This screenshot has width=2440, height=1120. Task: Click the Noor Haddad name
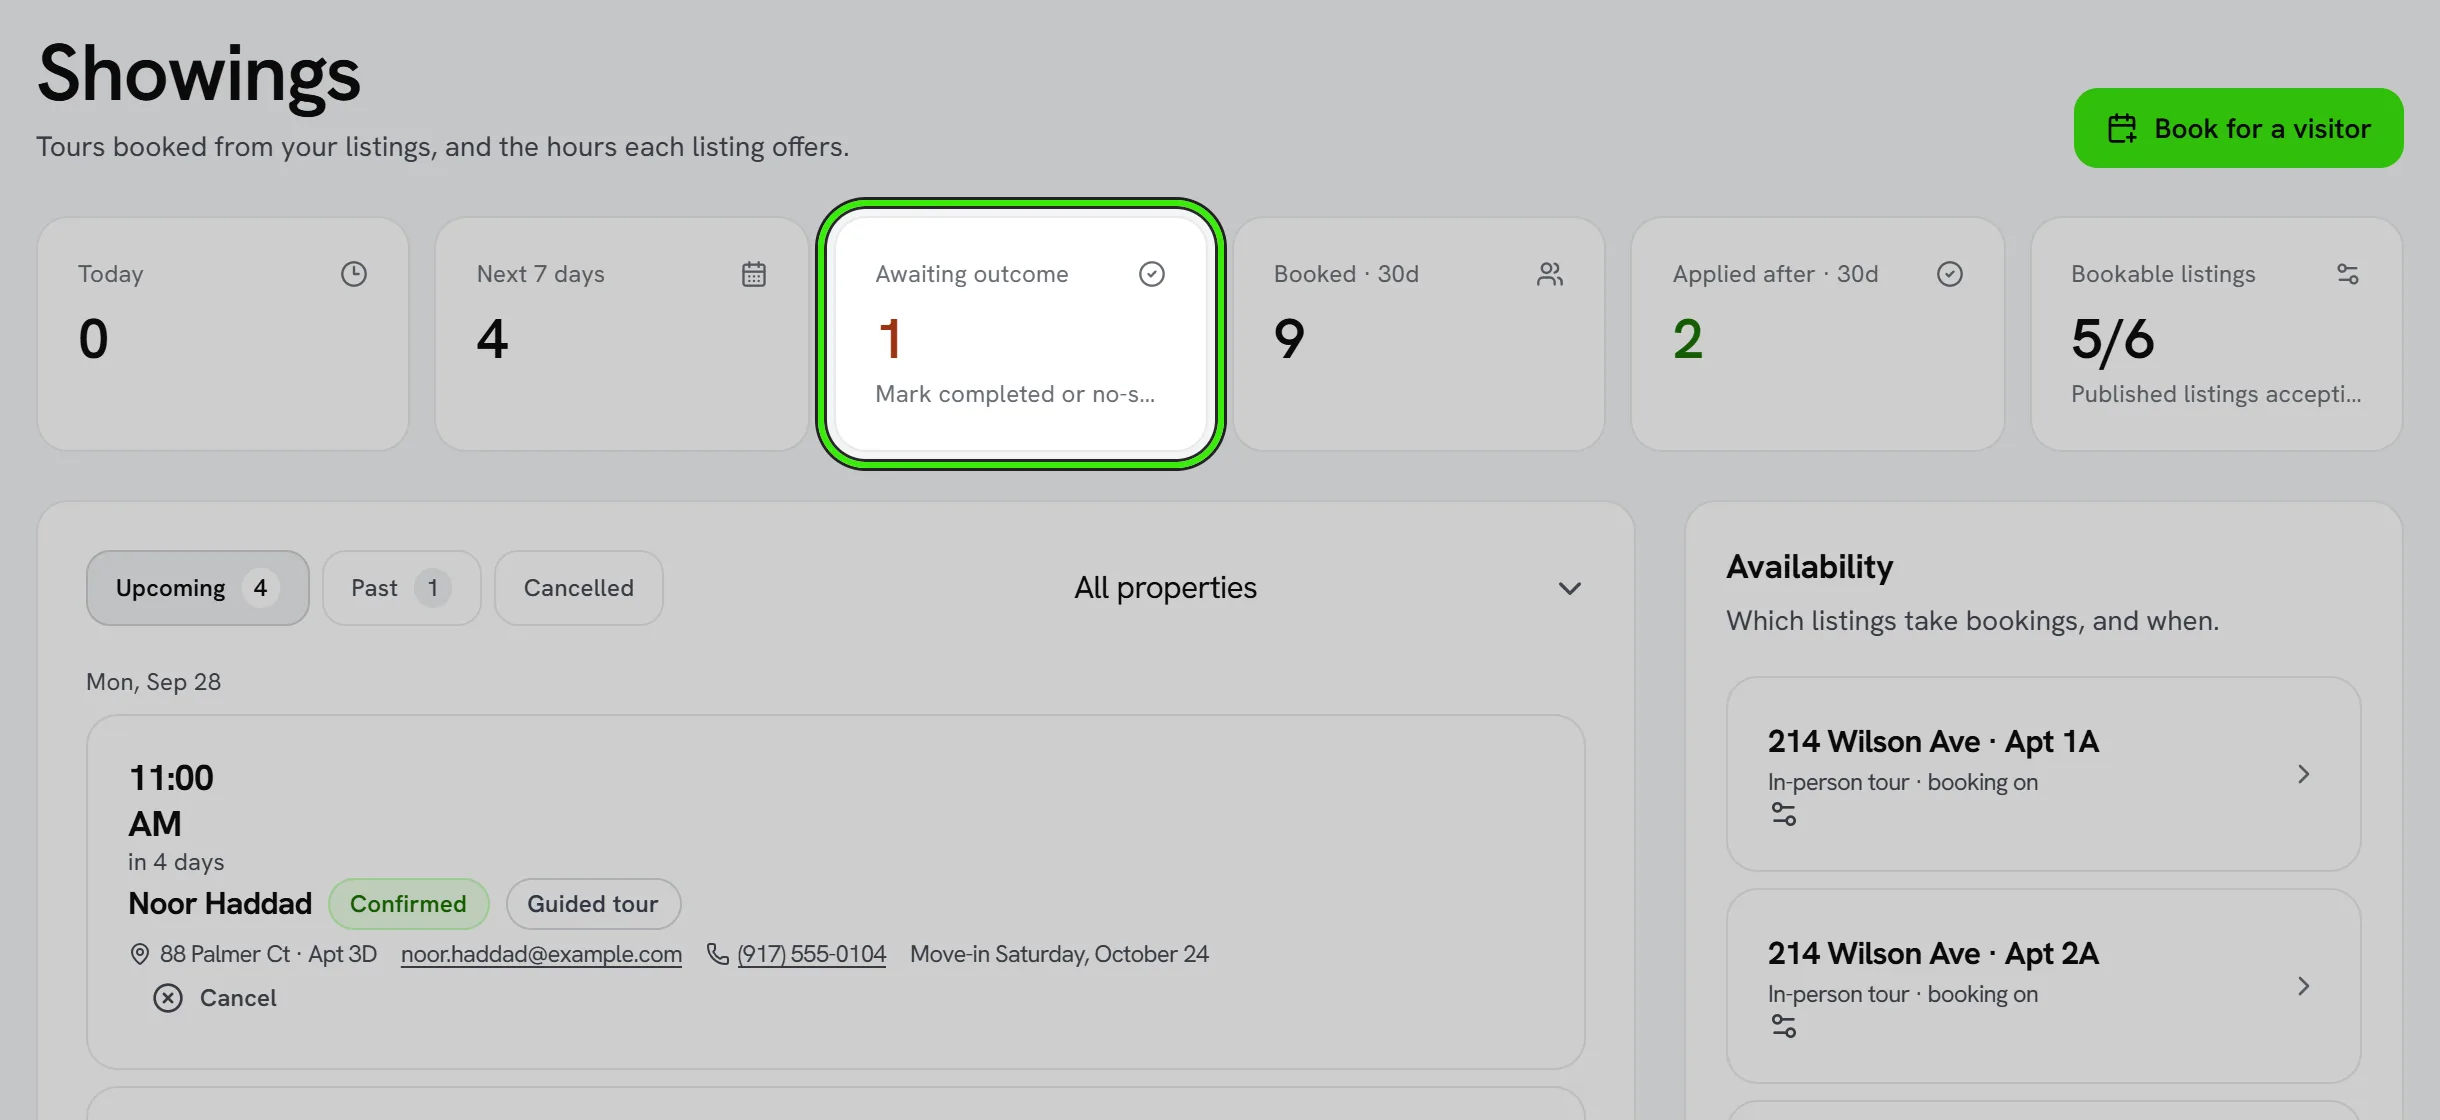pyautogui.click(x=220, y=904)
